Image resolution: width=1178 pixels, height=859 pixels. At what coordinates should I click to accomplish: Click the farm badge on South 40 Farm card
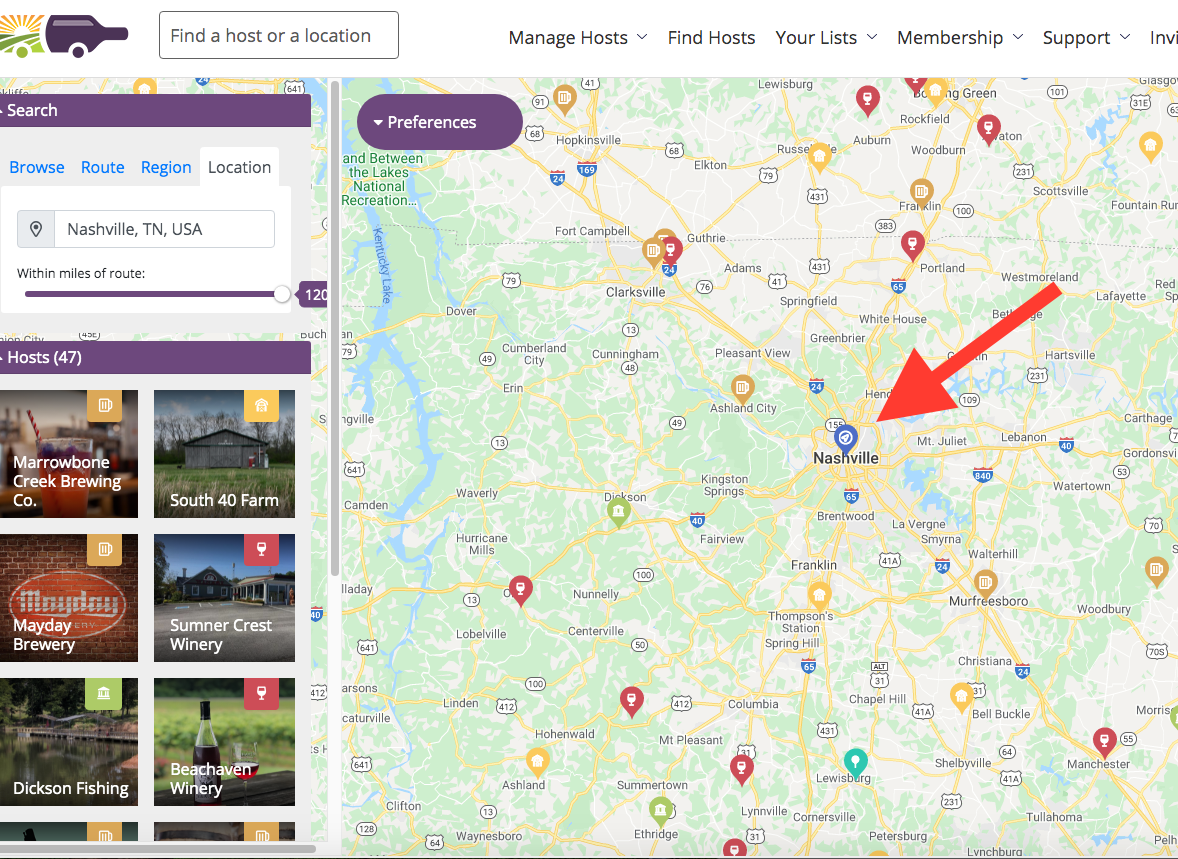point(261,406)
